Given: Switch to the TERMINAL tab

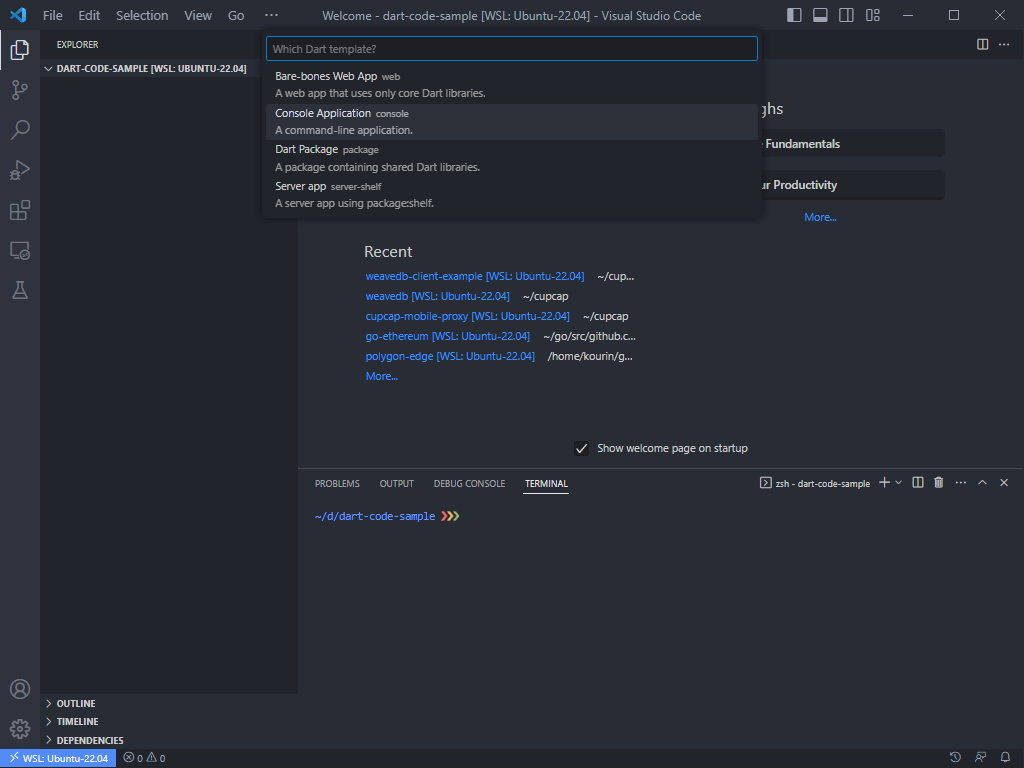Looking at the screenshot, I should (x=546, y=483).
